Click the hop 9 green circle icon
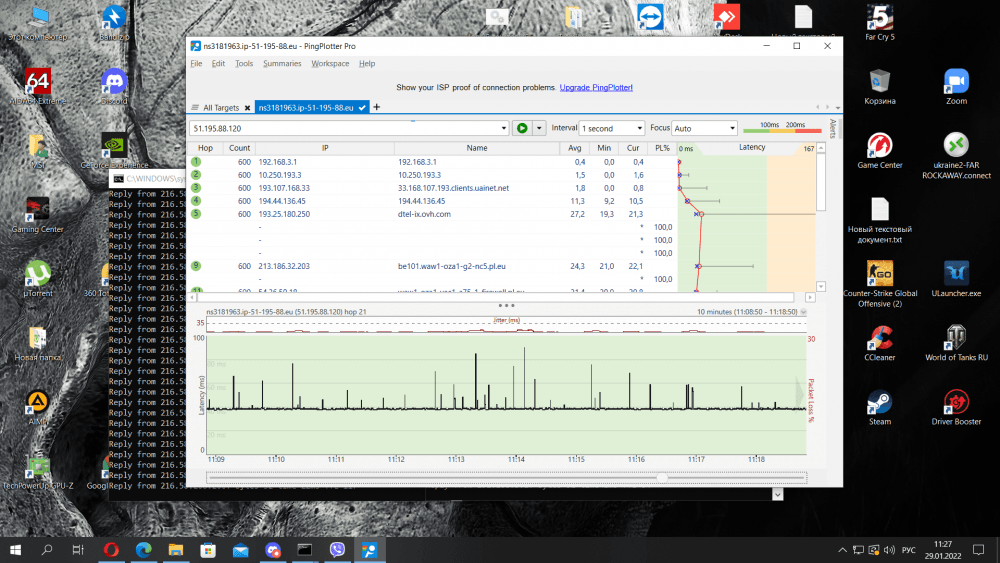This screenshot has width=1000, height=563. [197, 266]
